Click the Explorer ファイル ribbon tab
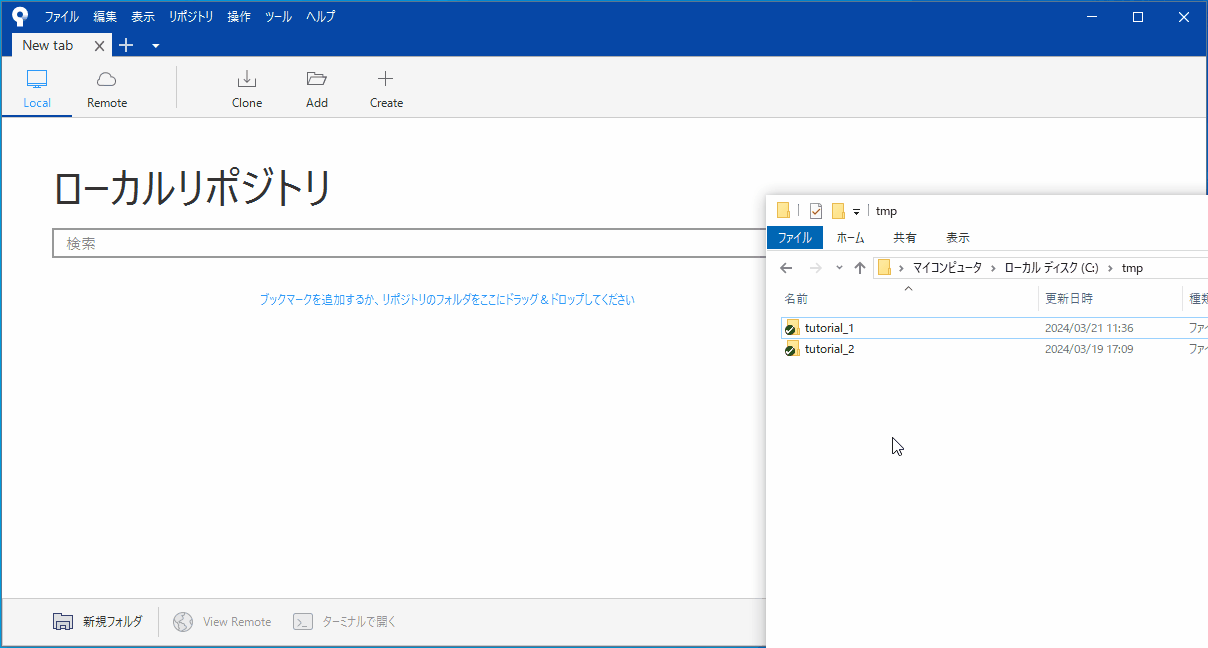Screen dimensions: 1208x648 (795, 237)
